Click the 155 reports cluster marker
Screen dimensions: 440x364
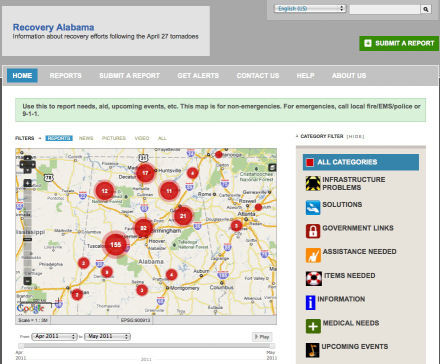tap(116, 245)
